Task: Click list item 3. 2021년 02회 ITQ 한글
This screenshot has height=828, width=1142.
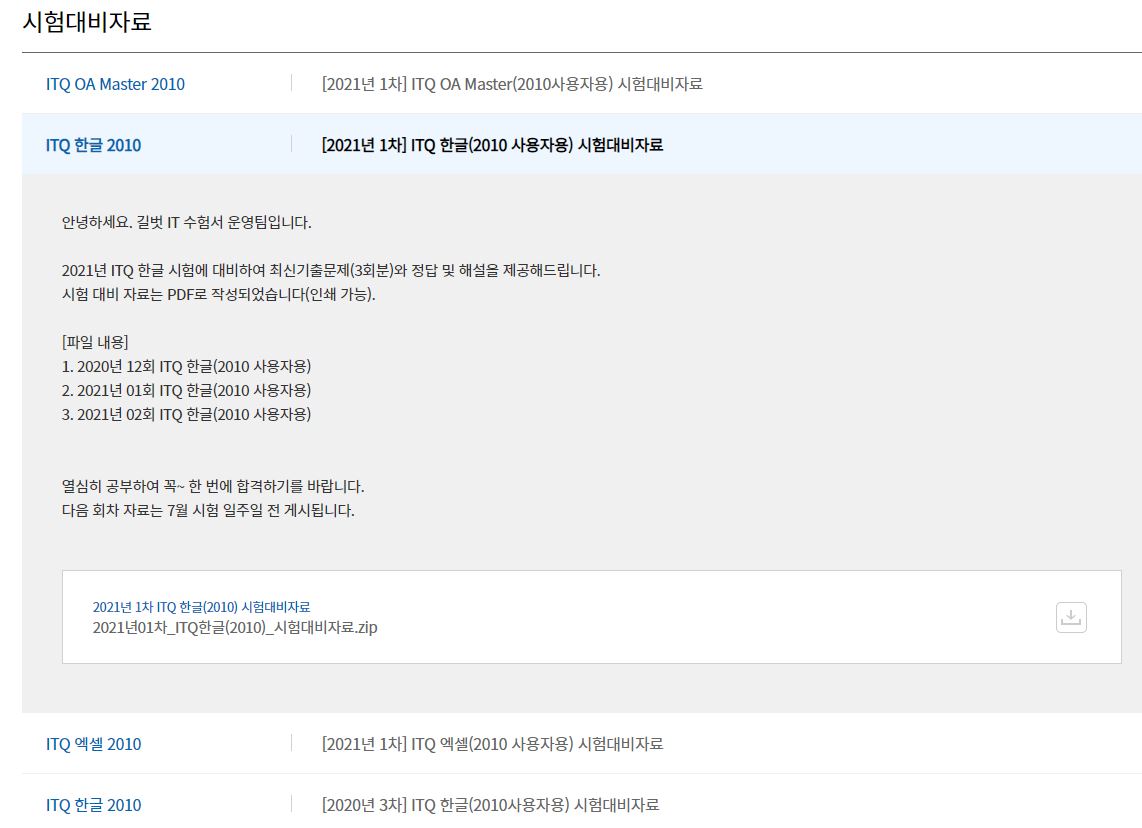Action: 186,414
